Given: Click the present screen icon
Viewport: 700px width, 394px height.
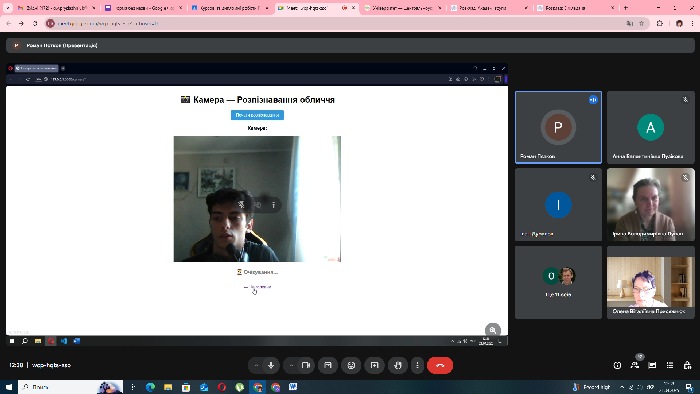Looking at the screenshot, I should [x=375, y=365].
